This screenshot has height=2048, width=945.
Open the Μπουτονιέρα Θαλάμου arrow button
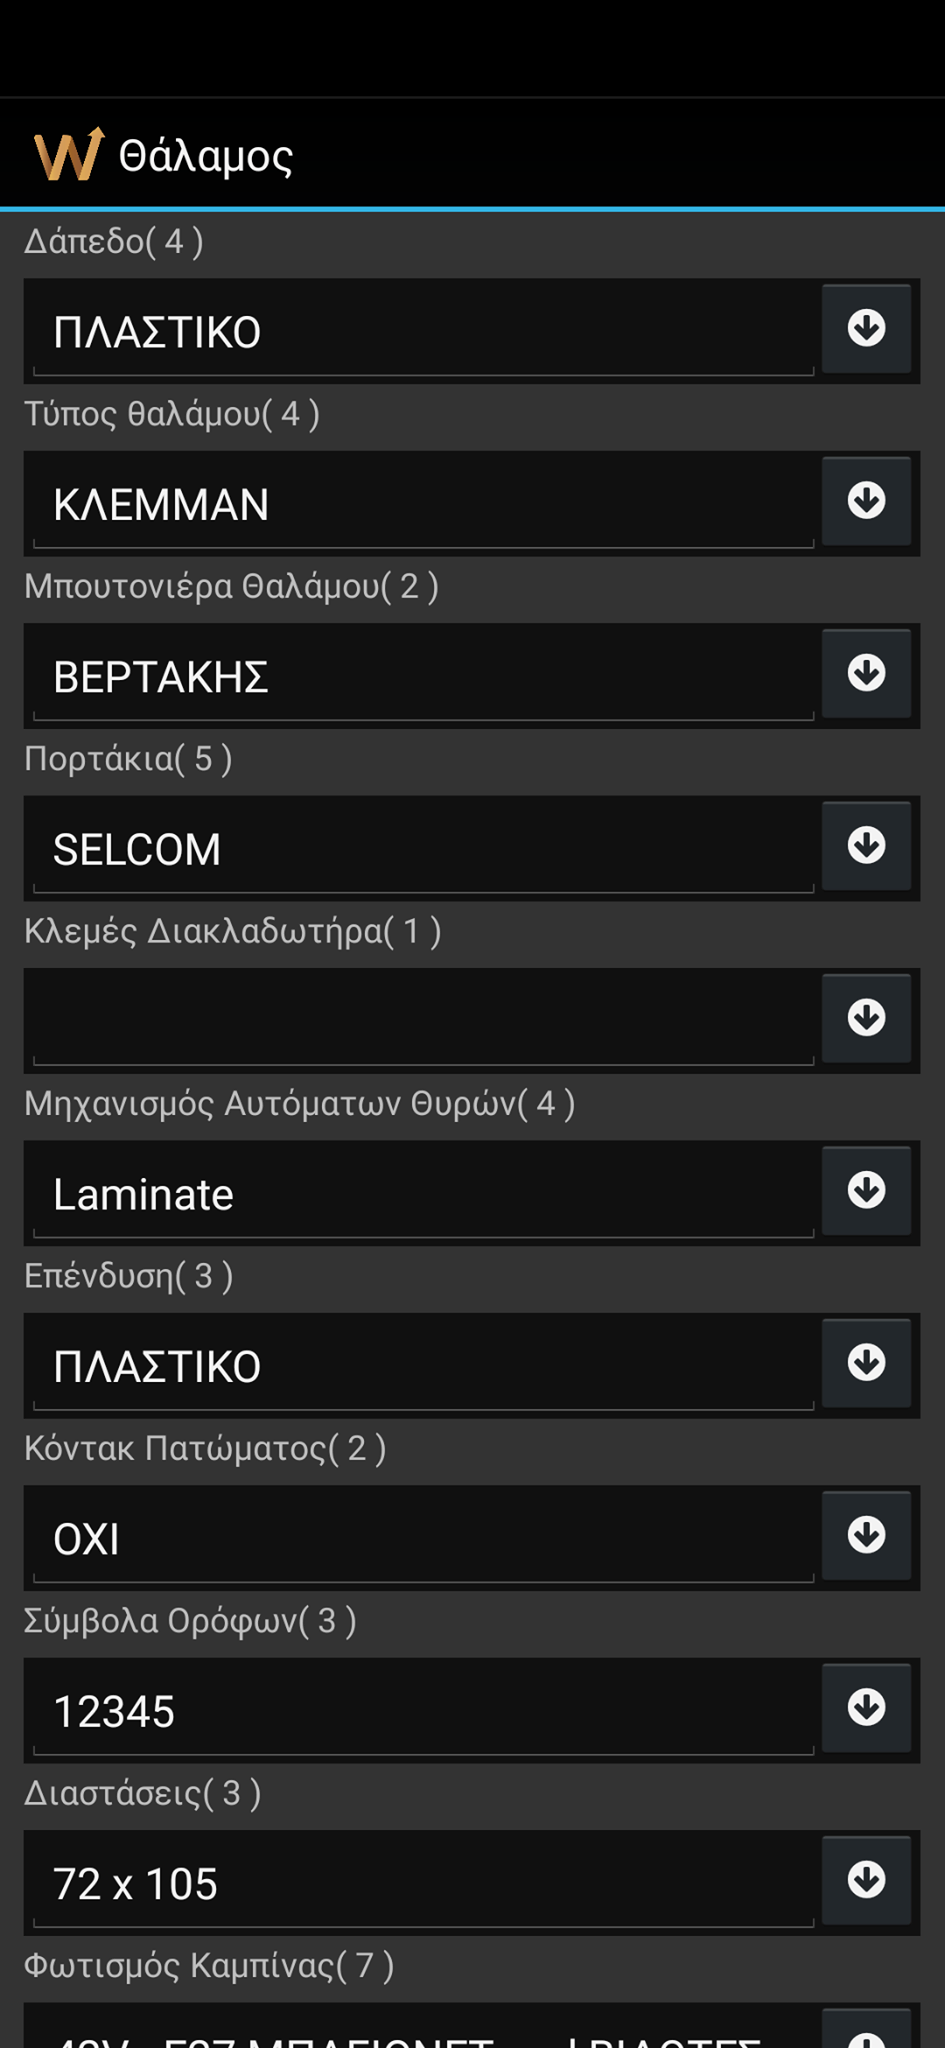866,673
